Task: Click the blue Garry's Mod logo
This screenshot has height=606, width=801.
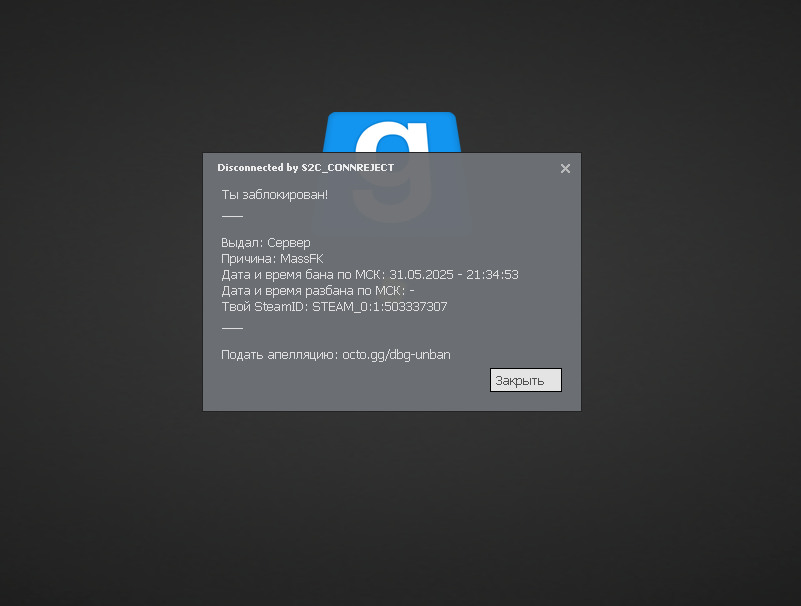Action: click(x=392, y=132)
